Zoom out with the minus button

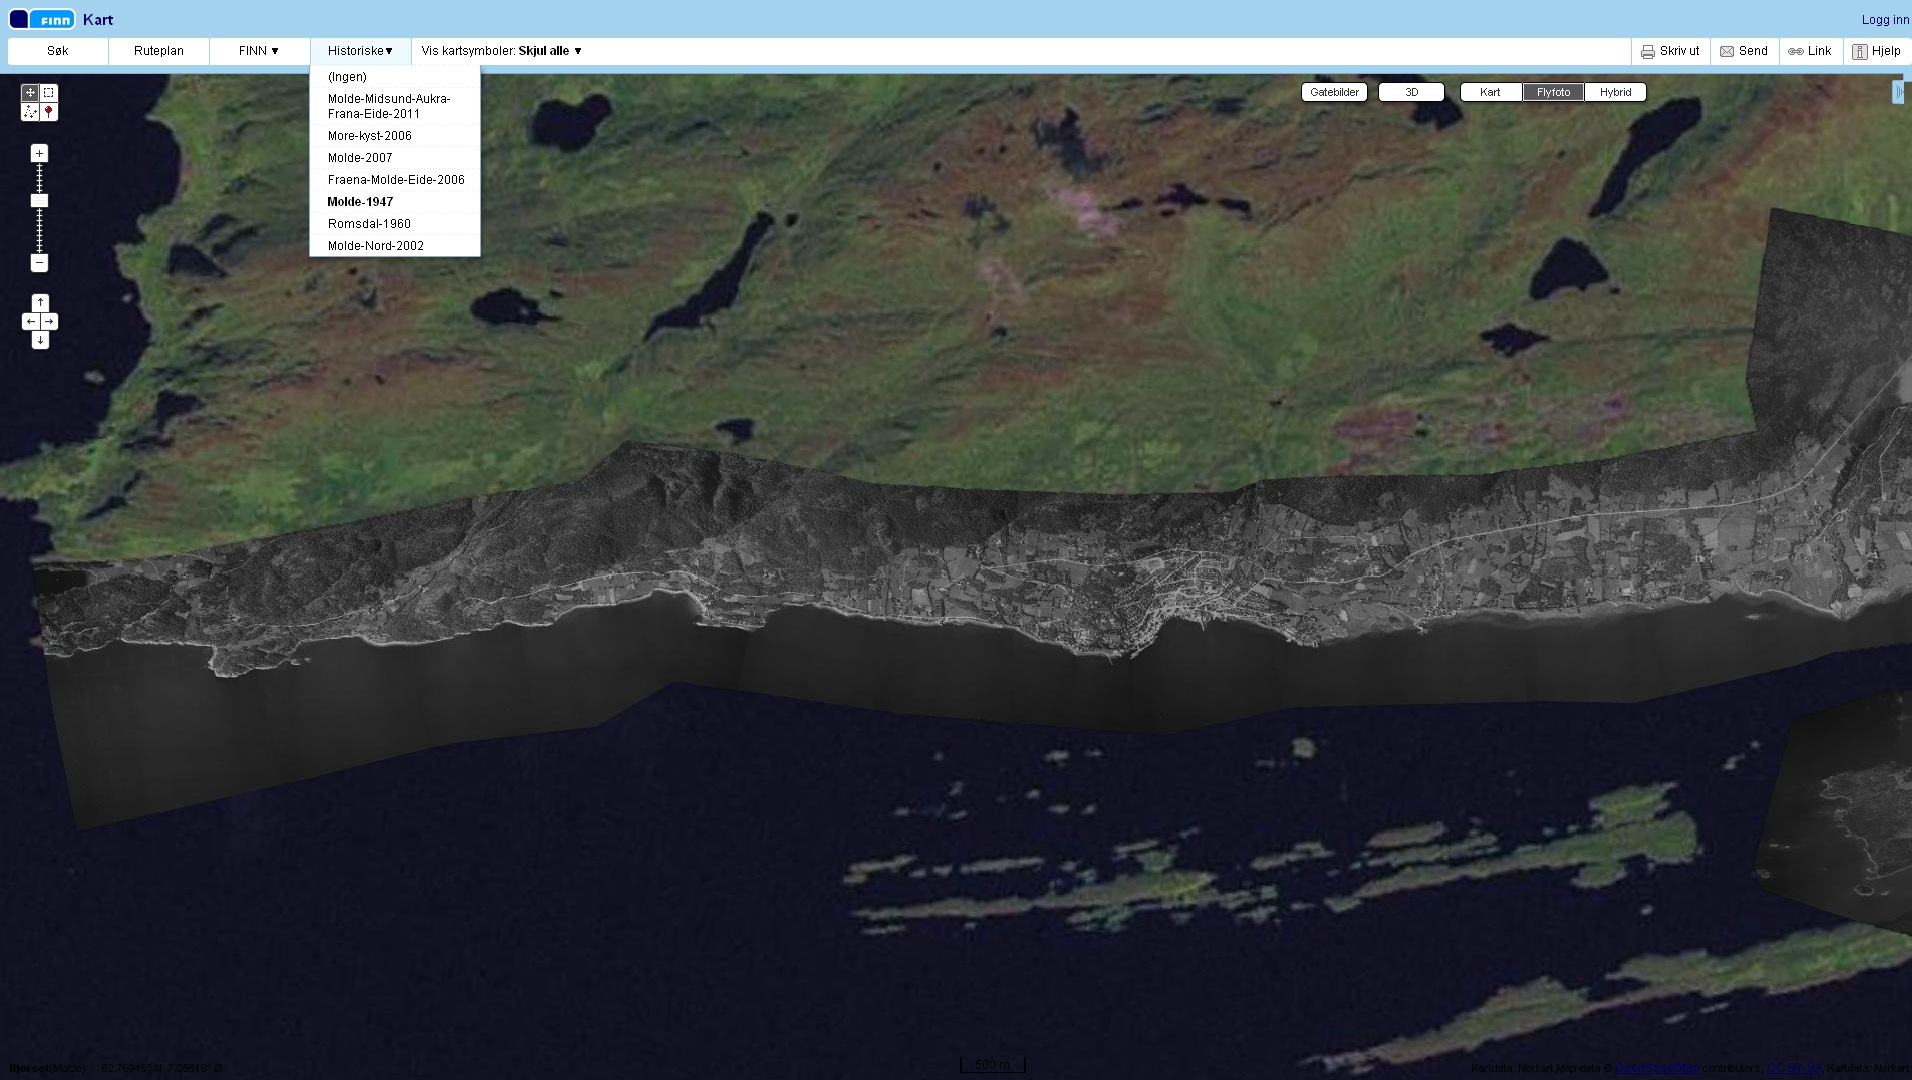(x=39, y=263)
